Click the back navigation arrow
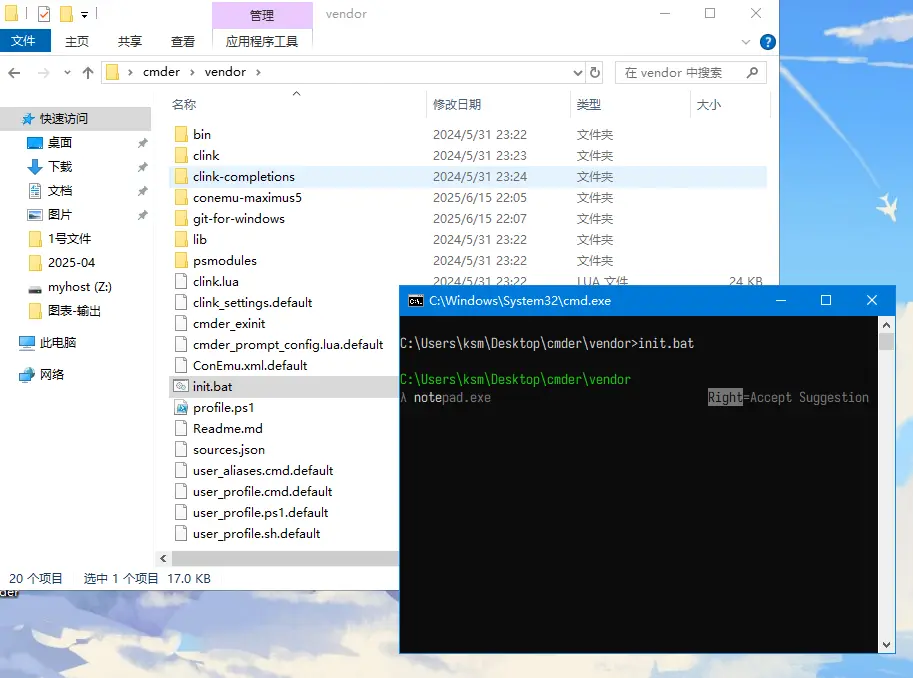 (15, 73)
